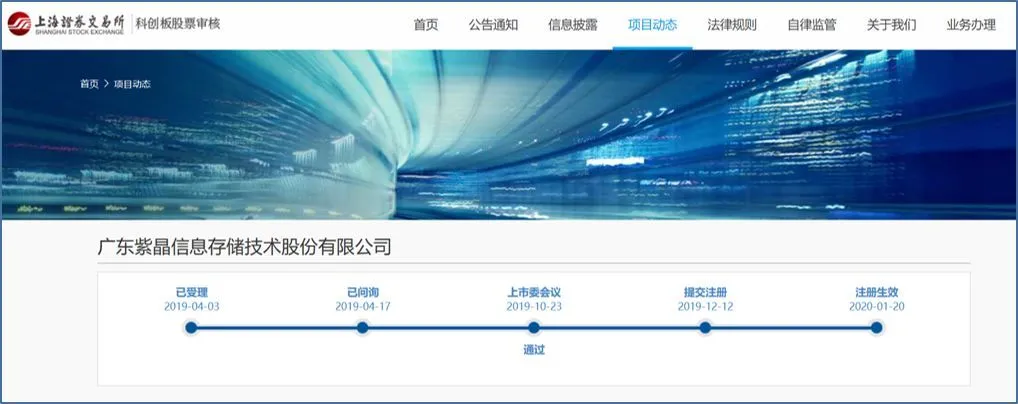Open the 法律规则 menu item
1018x404 pixels.
(x=732, y=25)
